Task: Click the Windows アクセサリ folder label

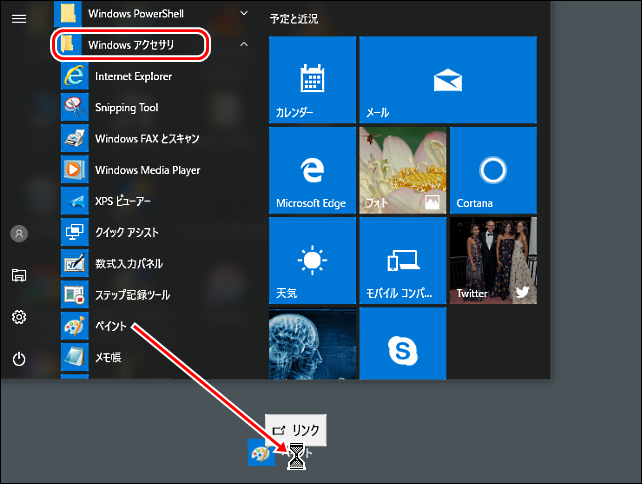Action: pyautogui.click(x=131, y=45)
